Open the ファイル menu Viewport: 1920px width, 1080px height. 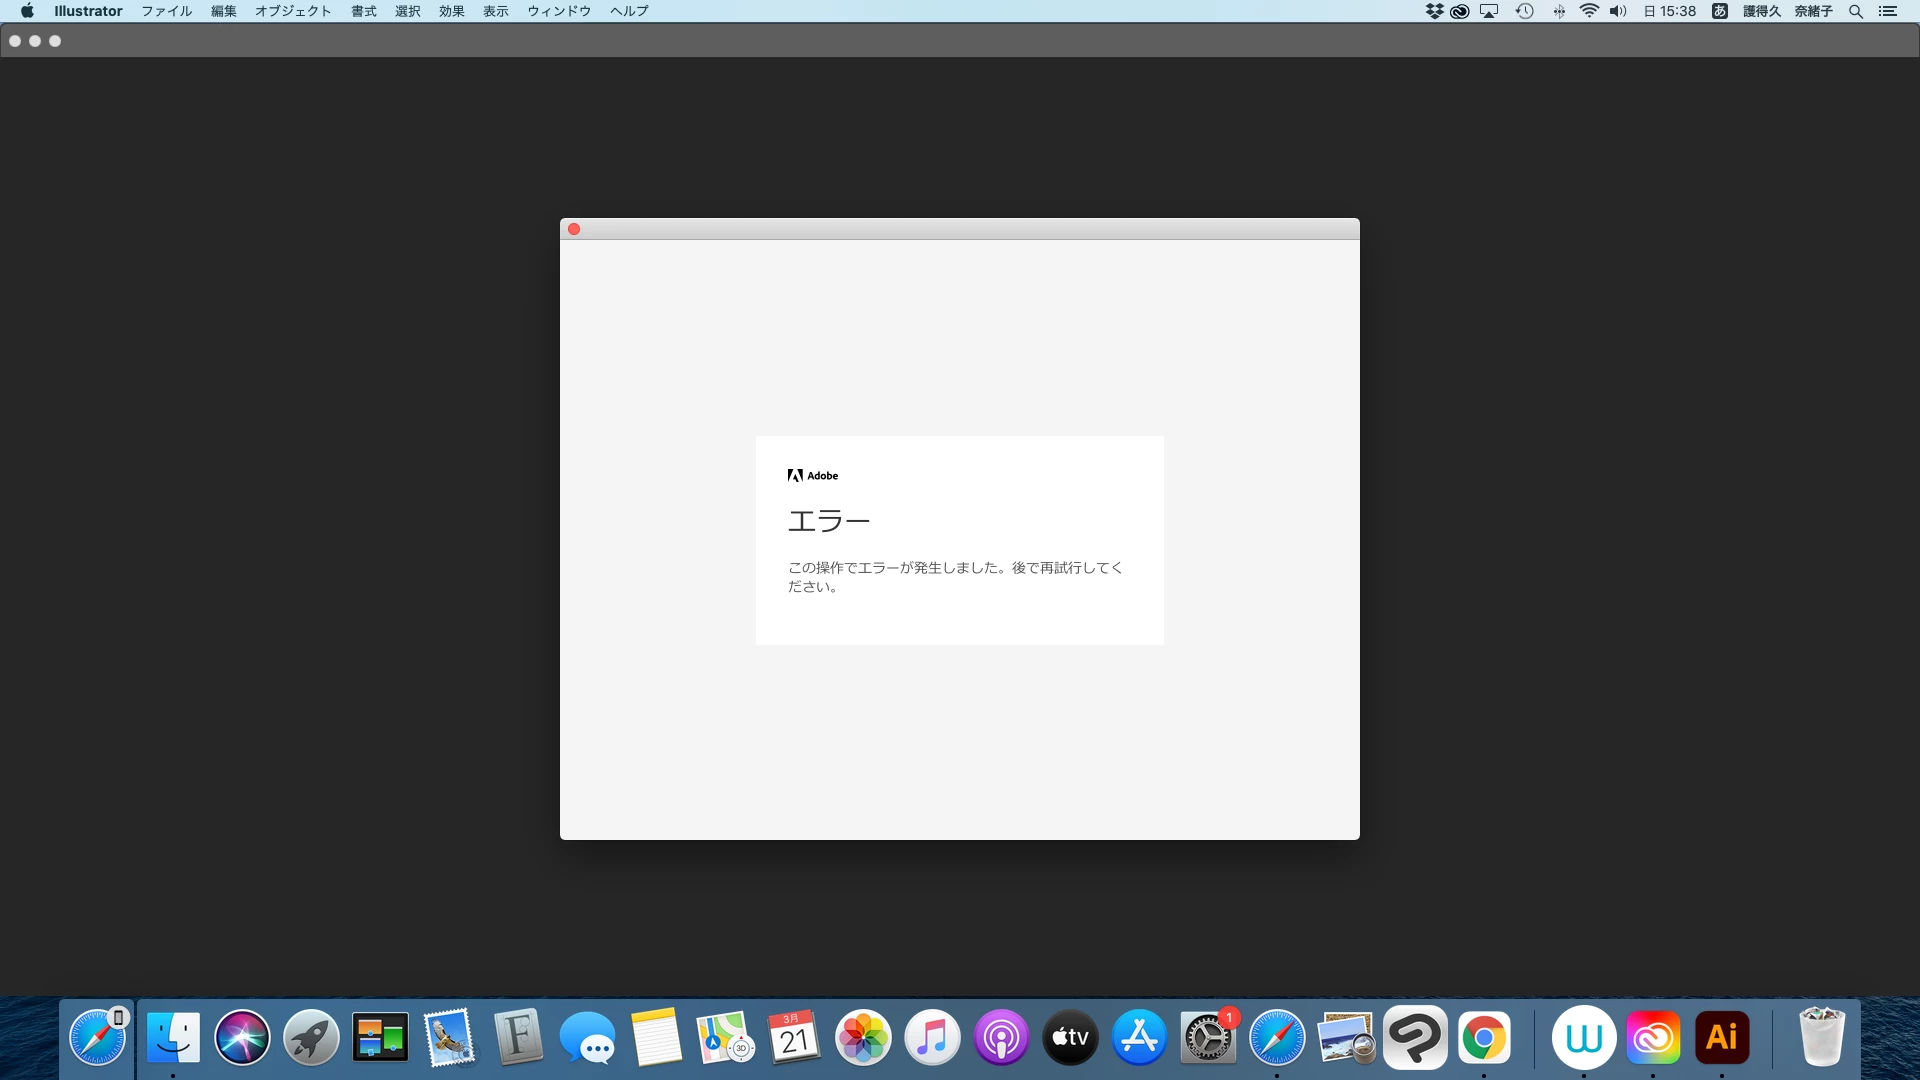point(166,11)
